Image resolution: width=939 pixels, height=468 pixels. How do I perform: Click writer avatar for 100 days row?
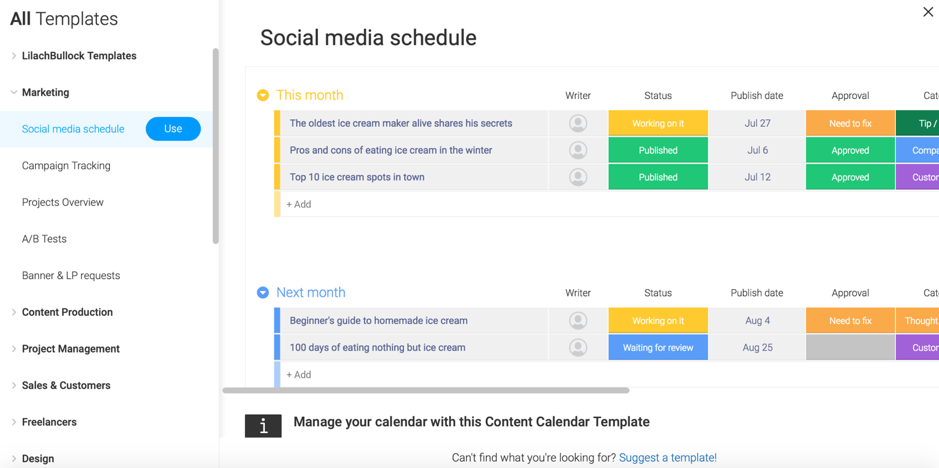click(578, 348)
